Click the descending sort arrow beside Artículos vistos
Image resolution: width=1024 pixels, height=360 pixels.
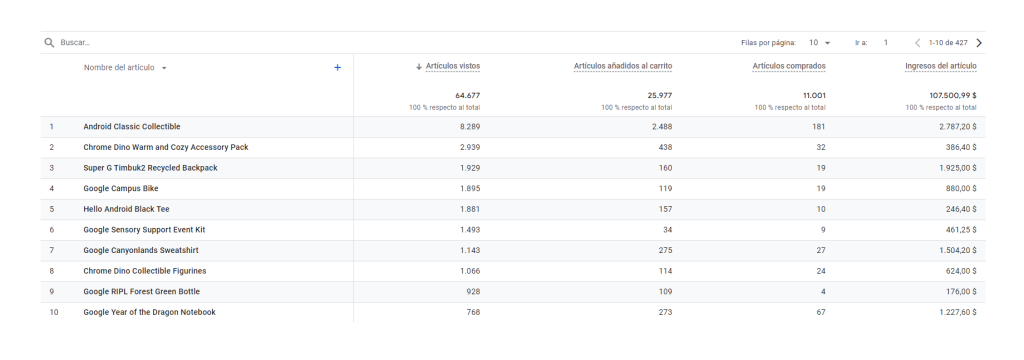click(419, 67)
